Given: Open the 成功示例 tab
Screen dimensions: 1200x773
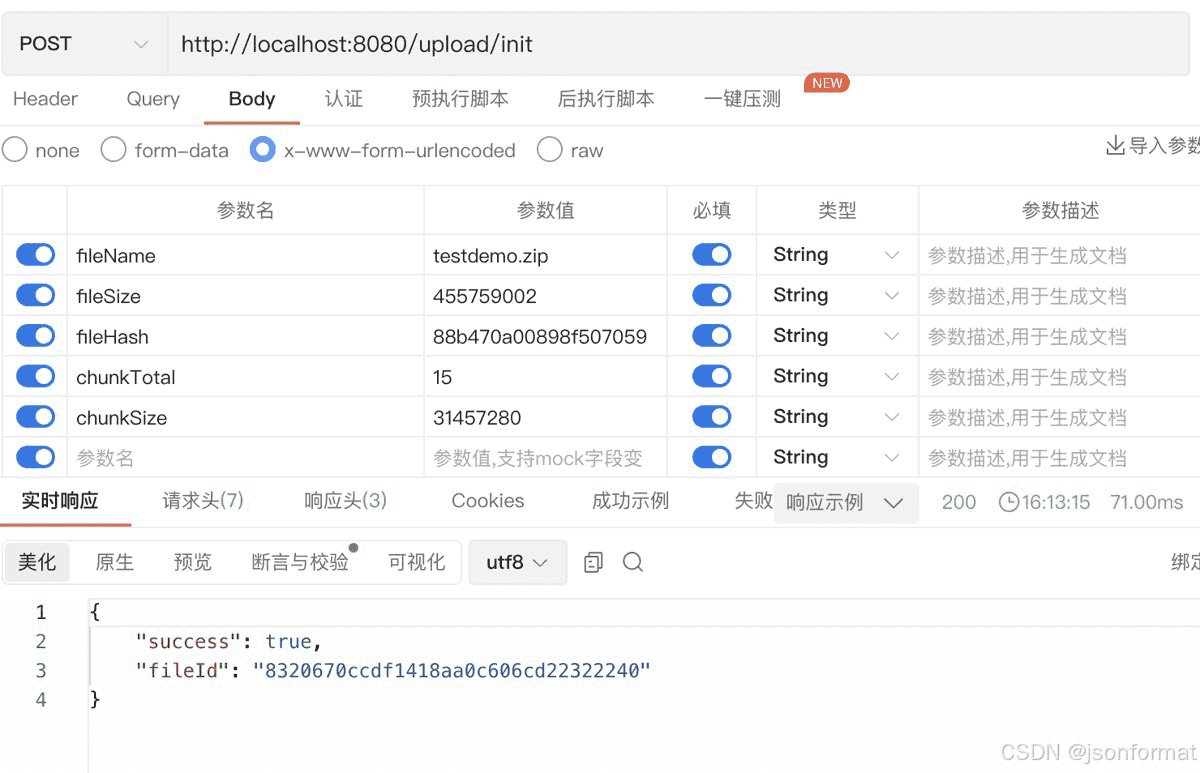Looking at the screenshot, I should [630, 501].
